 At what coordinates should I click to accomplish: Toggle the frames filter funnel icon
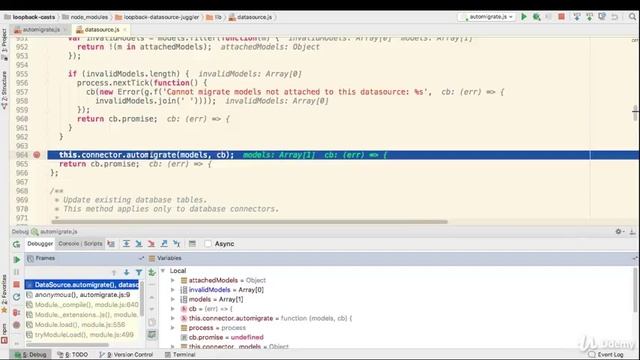pos(139,272)
